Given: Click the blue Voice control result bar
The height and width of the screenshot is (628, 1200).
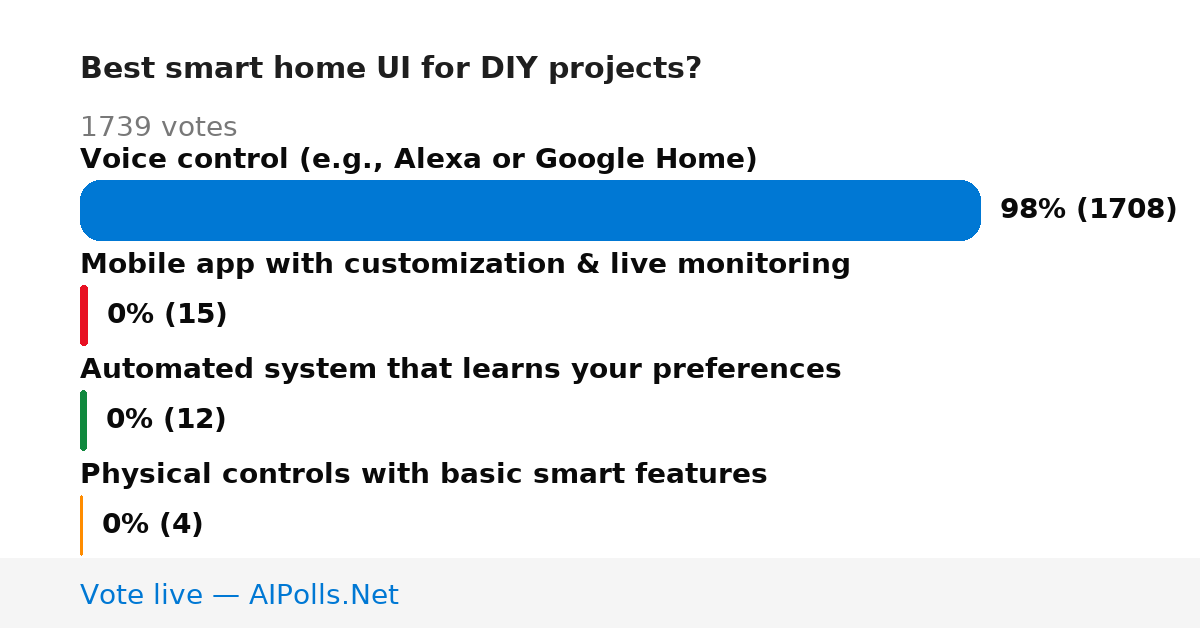Looking at the screenshot, I should (x=530, y=210).
